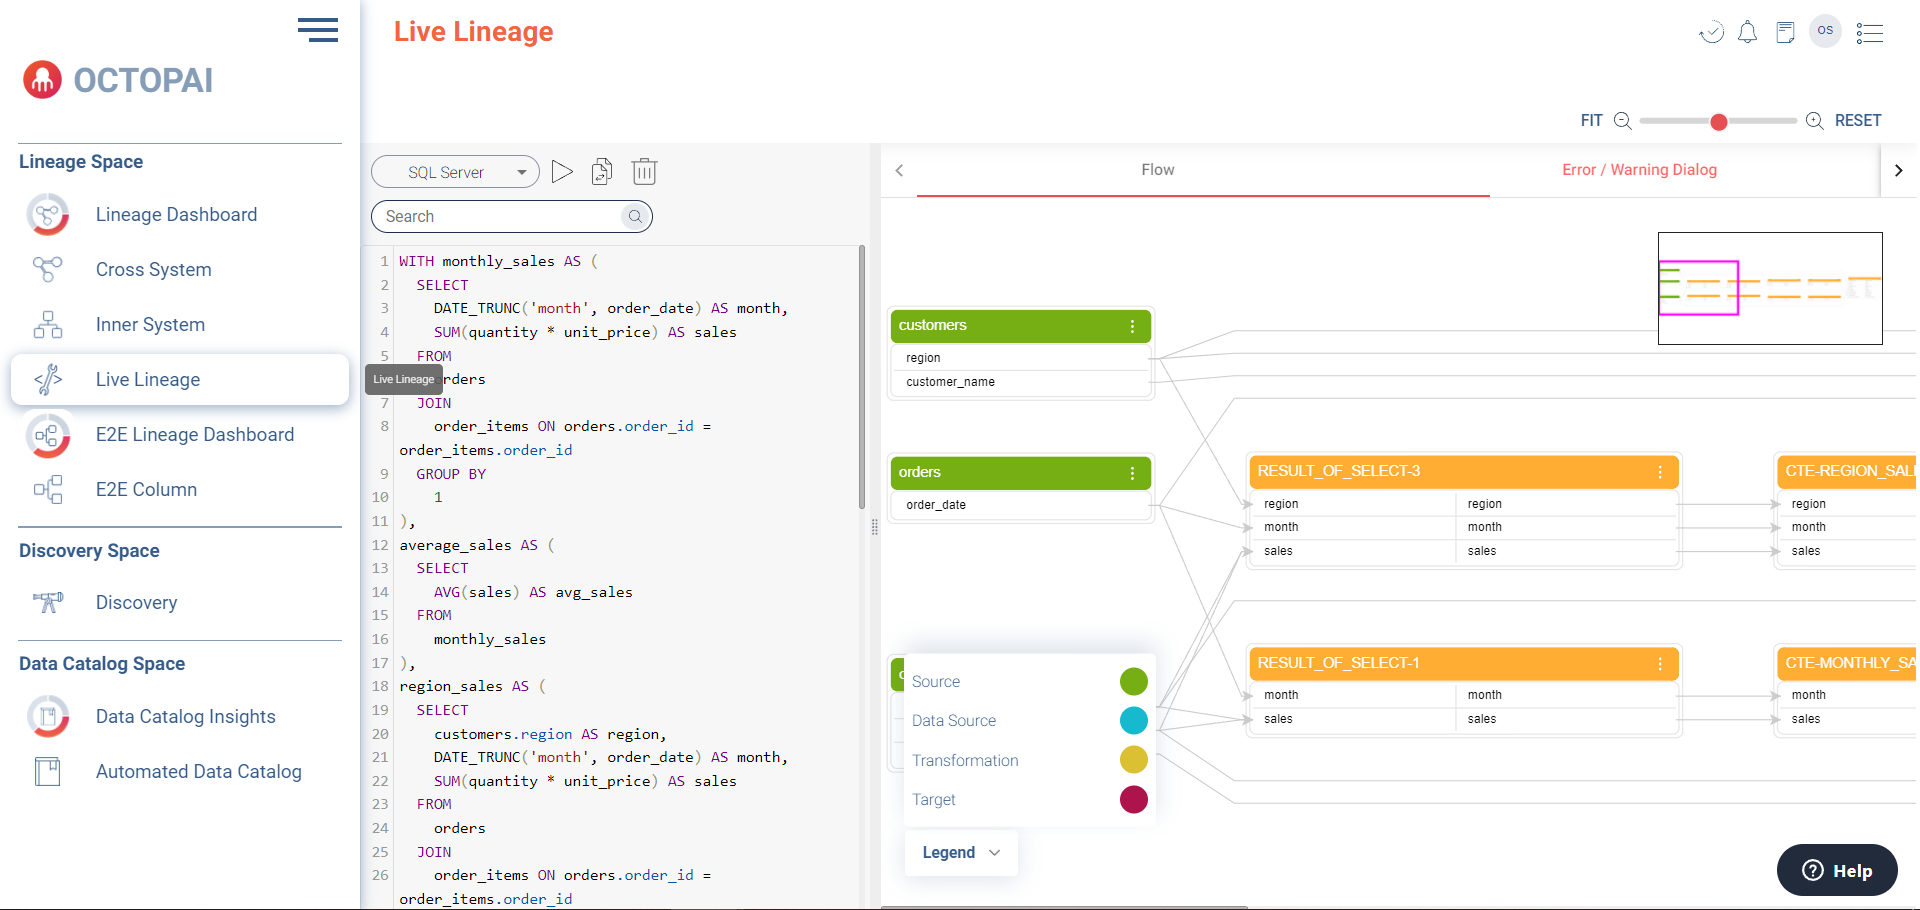The width and height of the screenshot is (1920, 910).
Task: Click the search magnifier icon in search box
Action: [635, 217]
